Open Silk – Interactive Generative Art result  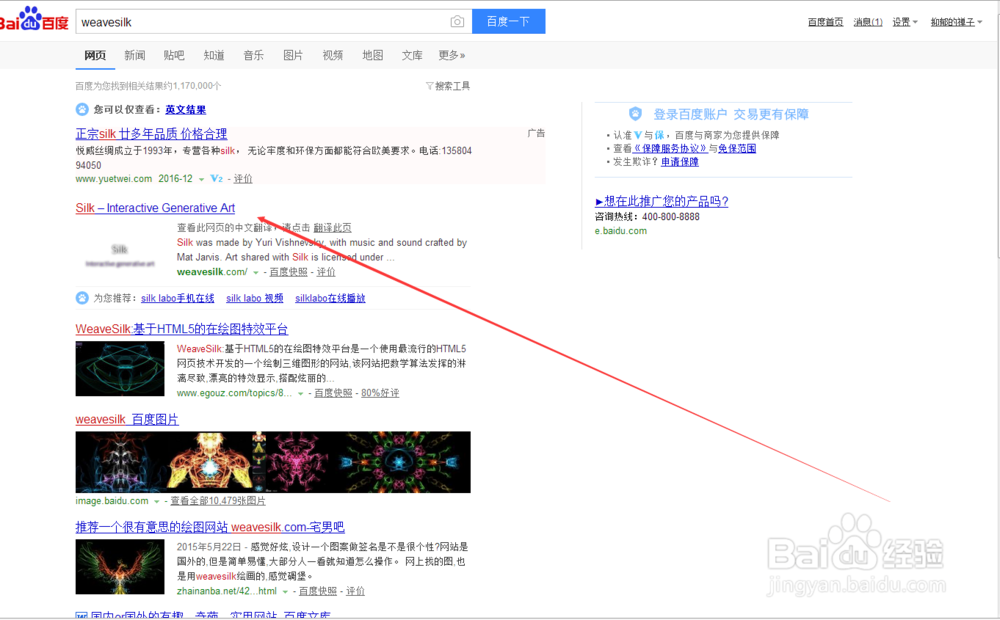[155, 208]
